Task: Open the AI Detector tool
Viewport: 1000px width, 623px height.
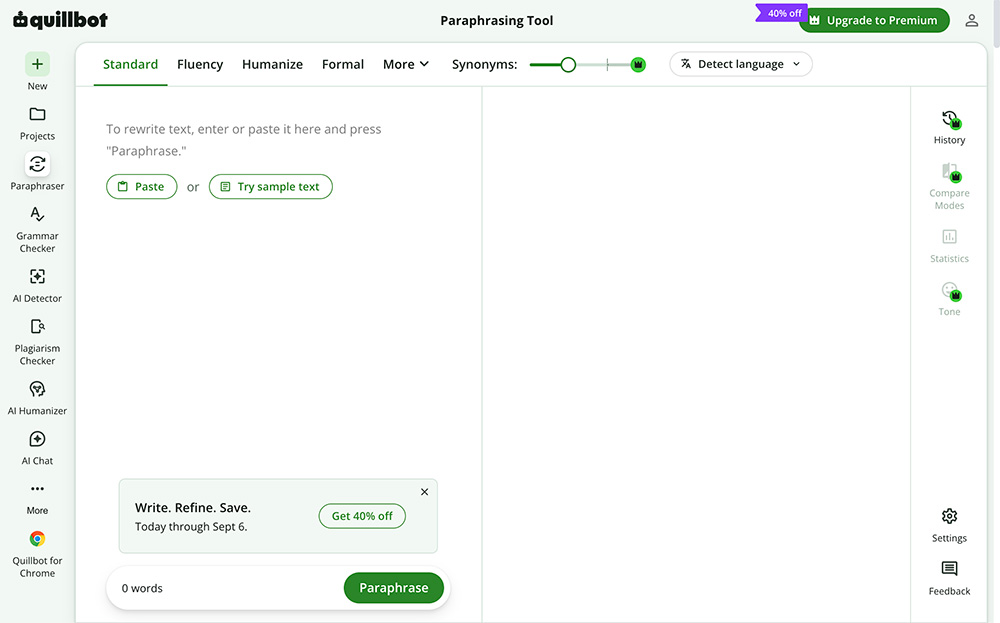Action: click(37, 285)
